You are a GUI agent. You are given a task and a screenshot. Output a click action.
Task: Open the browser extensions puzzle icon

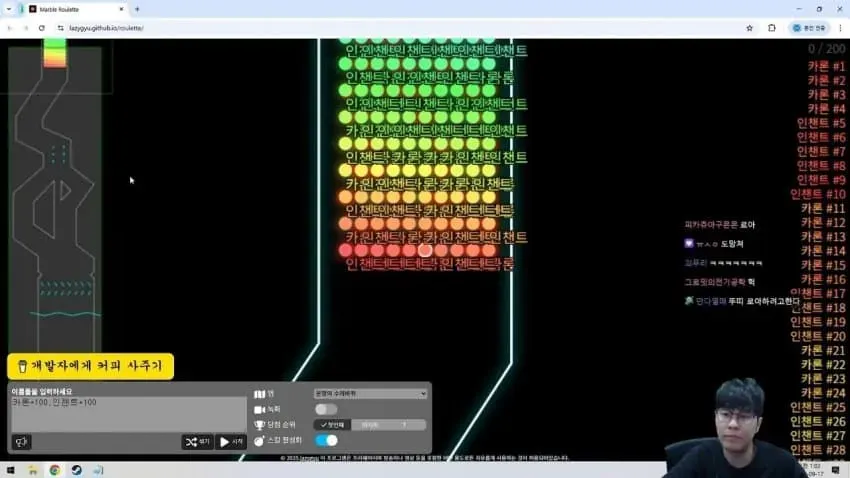click(x=772, y=28)
